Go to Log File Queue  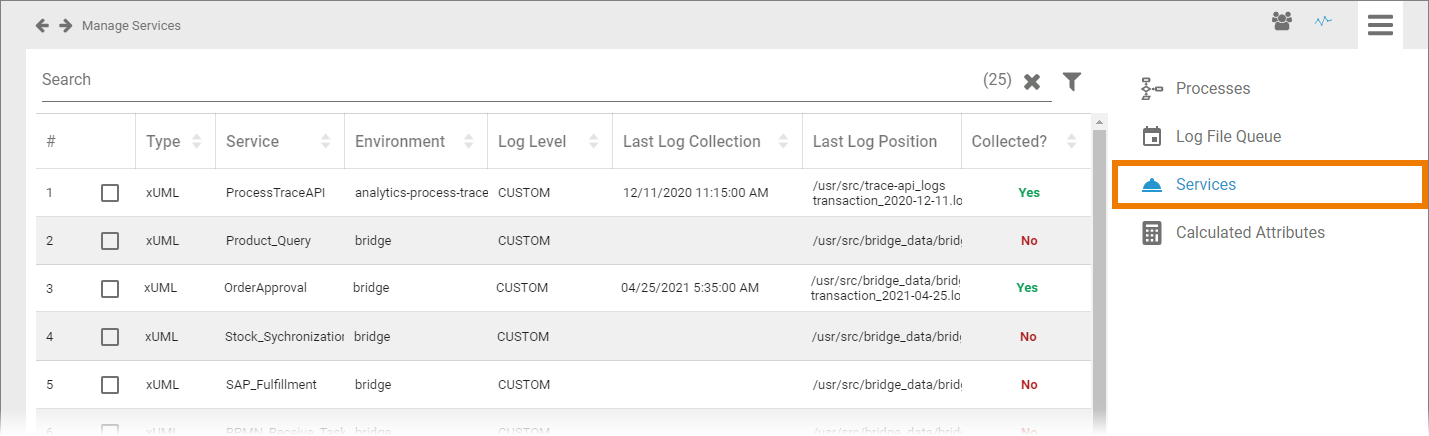coord(1227,137)
